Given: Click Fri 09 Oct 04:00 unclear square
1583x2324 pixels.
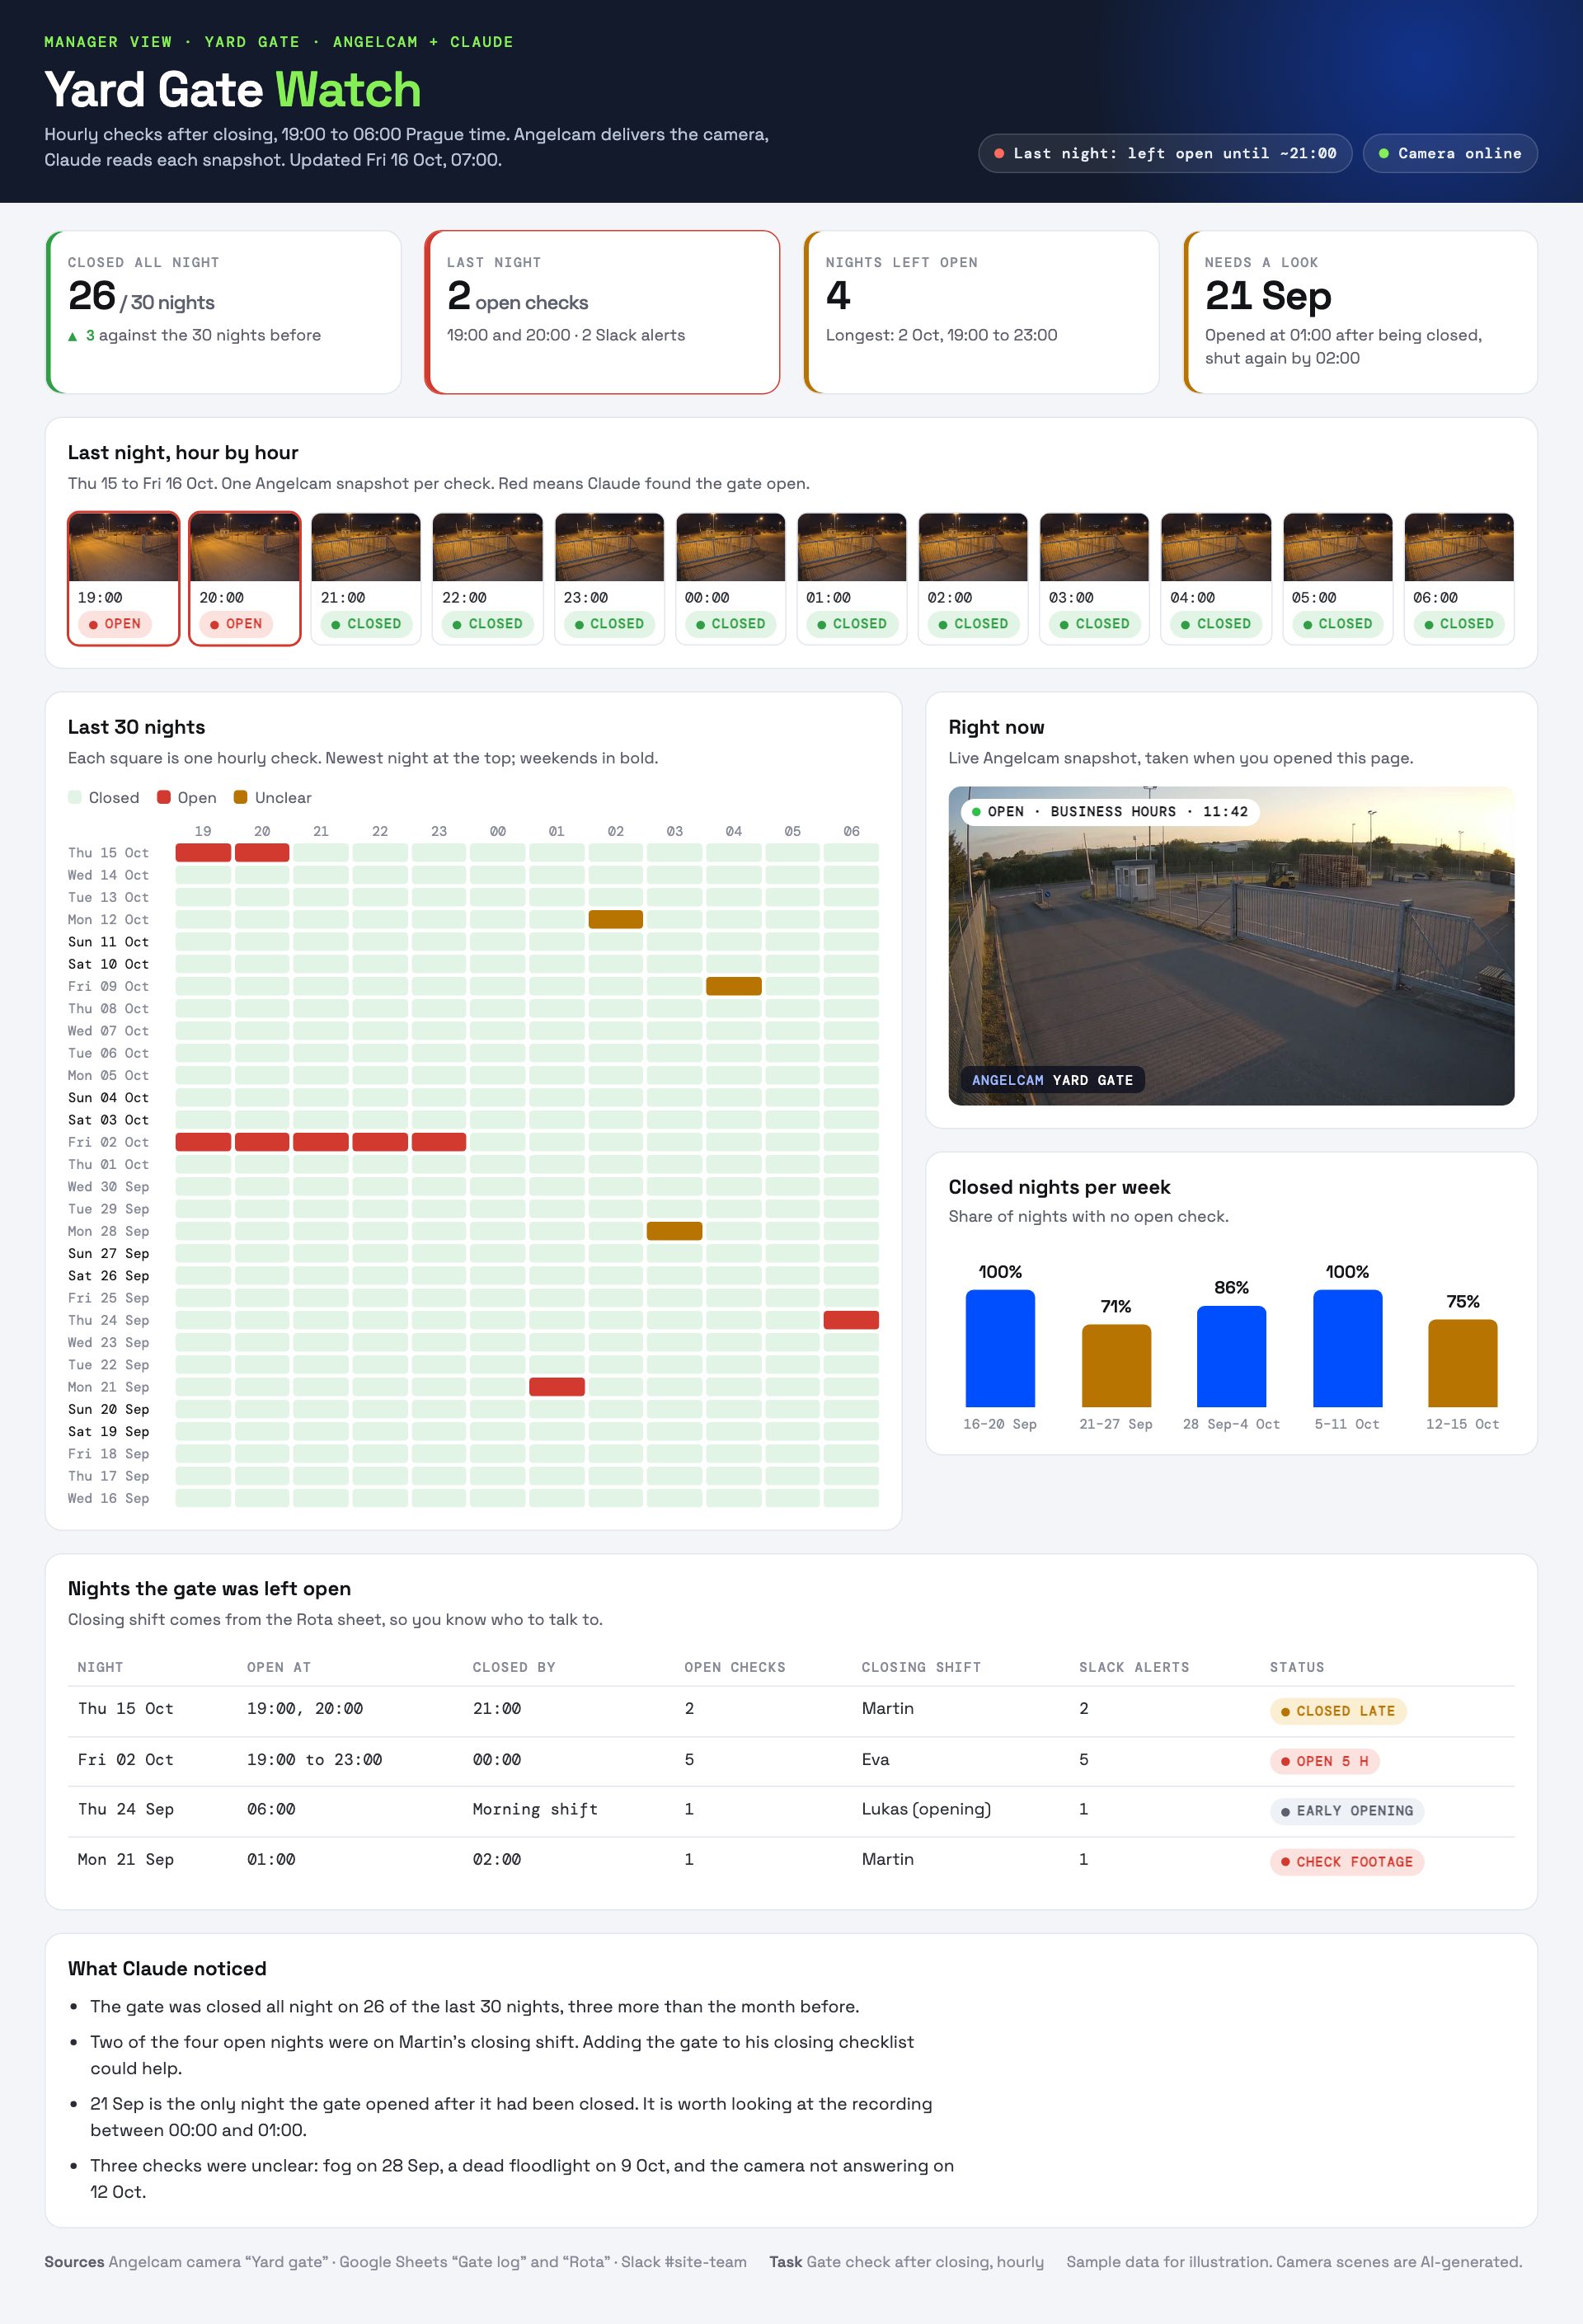Looking at the screenshot, I should [x=734, y=986].
